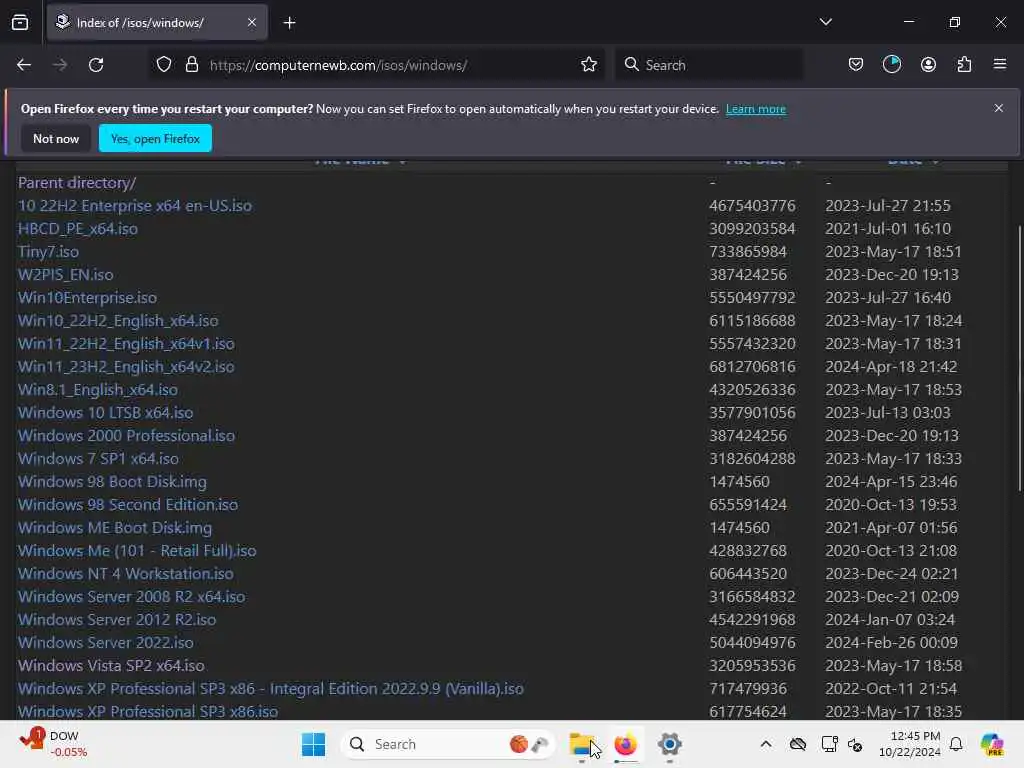
Task: Show hidden system tray icons
Action: pyautogui.click(x=766, y=744)
